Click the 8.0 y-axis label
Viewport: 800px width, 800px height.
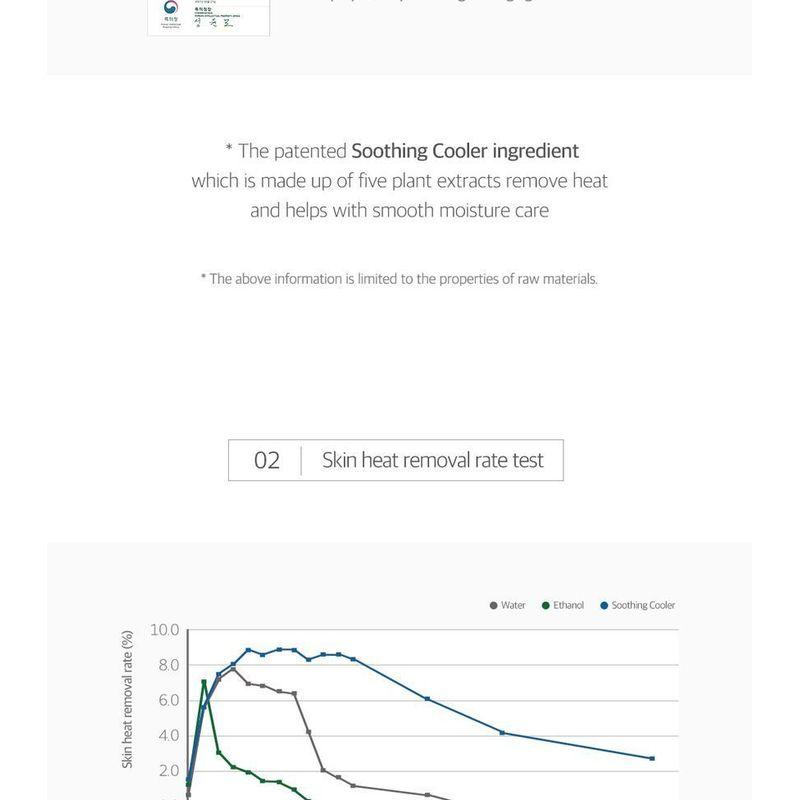168,665
